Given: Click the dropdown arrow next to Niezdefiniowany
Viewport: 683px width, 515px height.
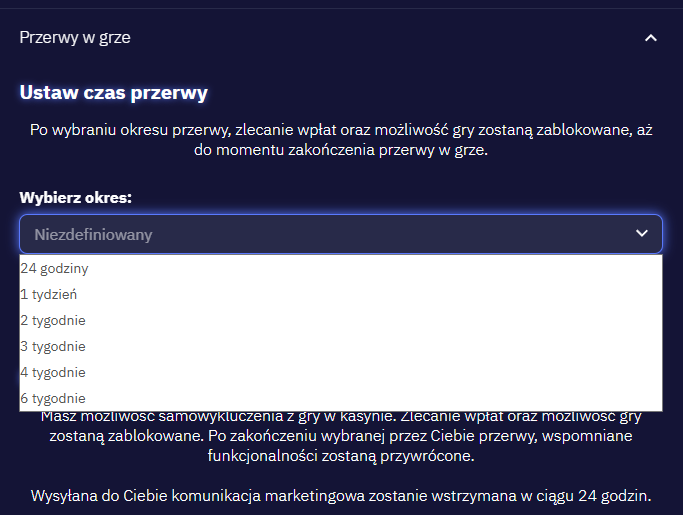Looking at the screenshot, I should (x=642, y=234).
